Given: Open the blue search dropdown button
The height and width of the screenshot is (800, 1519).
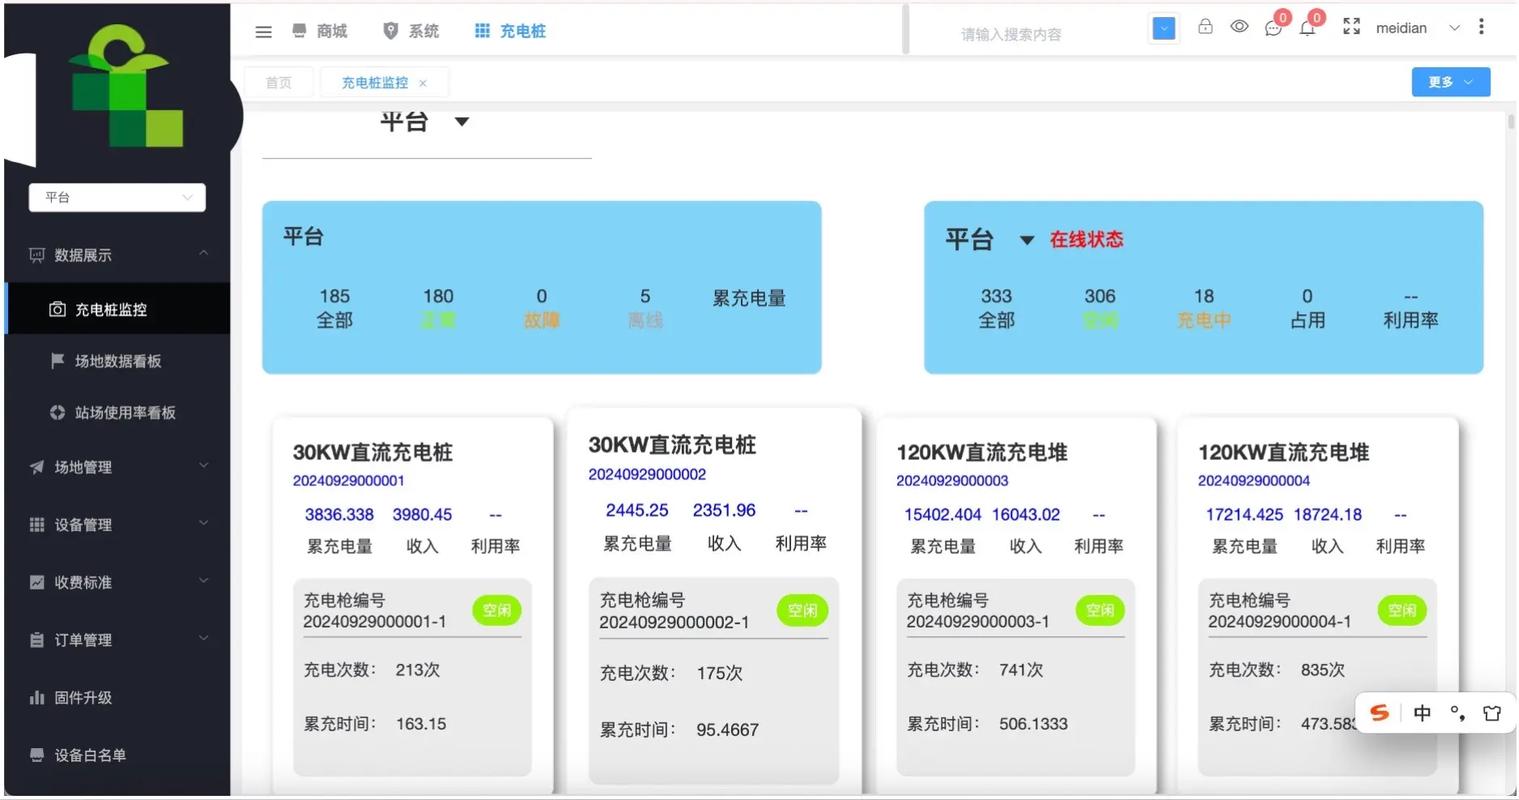Looking at the screenshot, I should (1163, 28).
